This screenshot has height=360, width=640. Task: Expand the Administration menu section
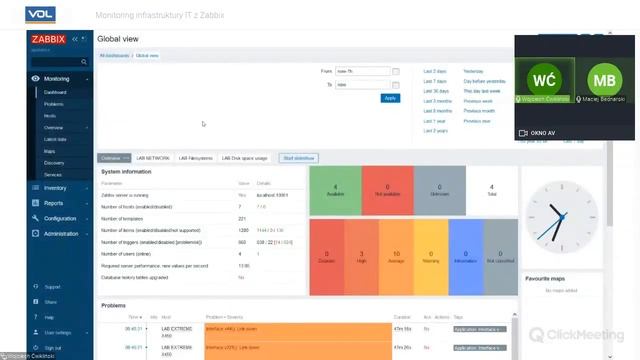click(x=87, y=234)
